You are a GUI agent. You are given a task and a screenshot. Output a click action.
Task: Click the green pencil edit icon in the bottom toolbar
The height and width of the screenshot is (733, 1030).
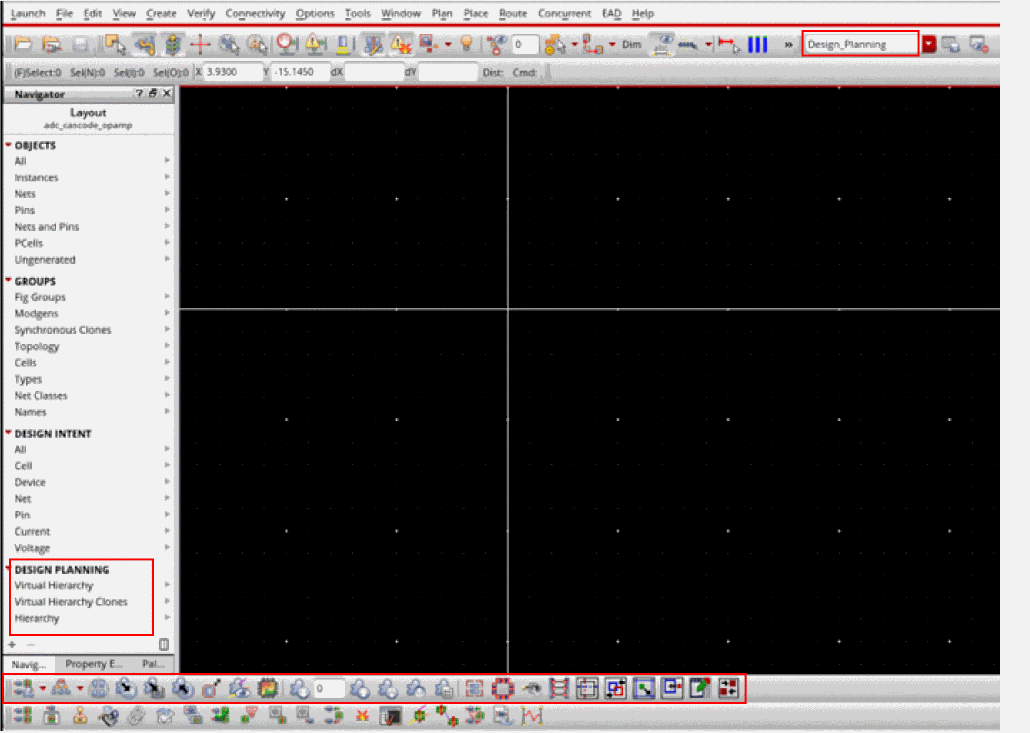click(x=700, y=688)
